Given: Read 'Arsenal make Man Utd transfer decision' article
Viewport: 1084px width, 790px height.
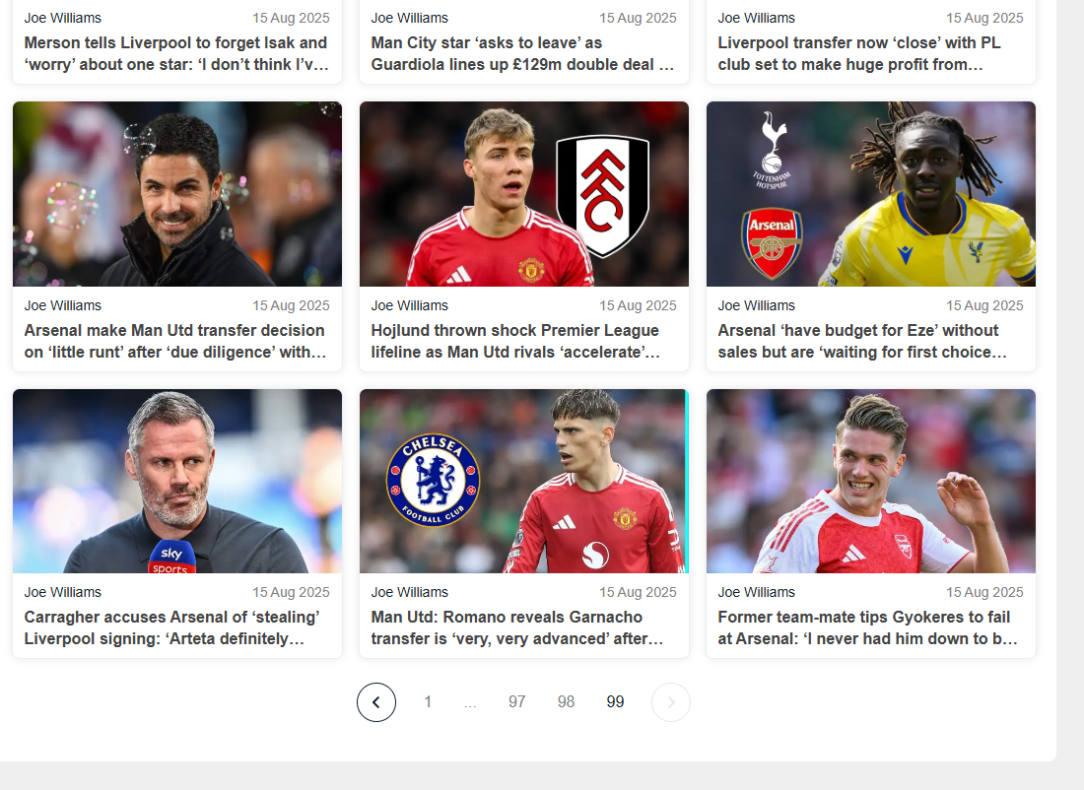Looking at the screenshot, I should click(x=175, y=341).
